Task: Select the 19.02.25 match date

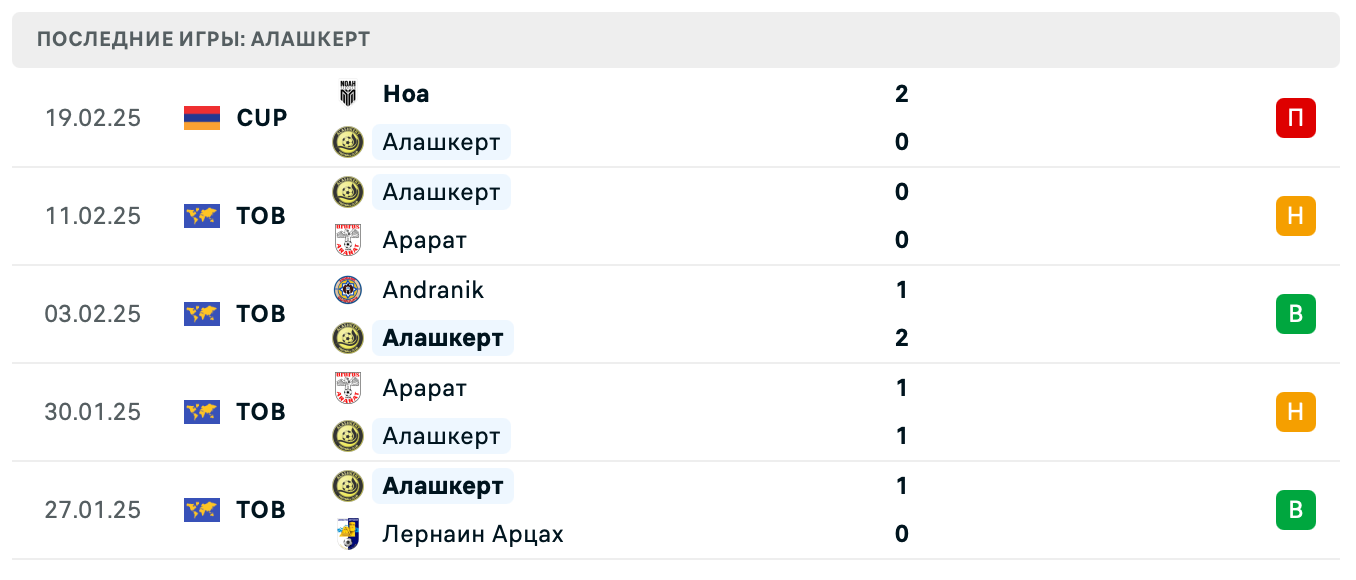Action: [x=93, y=118]
